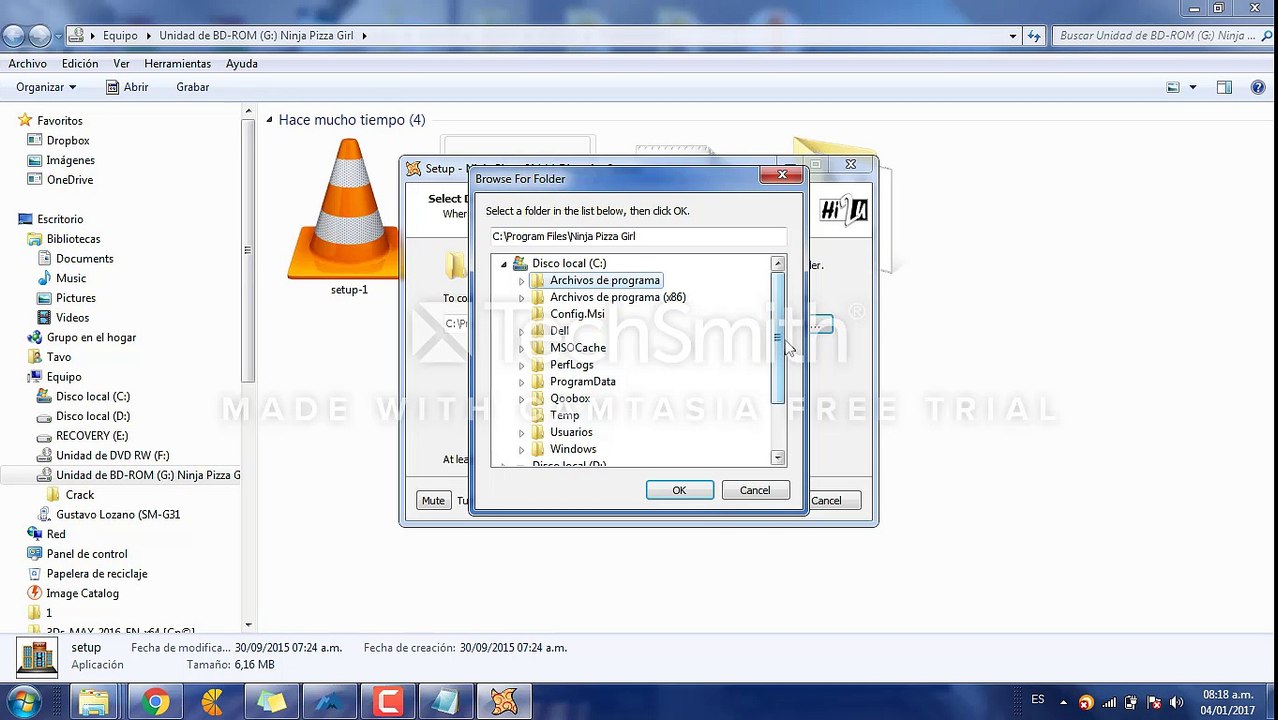Select Grupo en el hogar
The image size is (1278, 720).
click(x=91, y=338)
